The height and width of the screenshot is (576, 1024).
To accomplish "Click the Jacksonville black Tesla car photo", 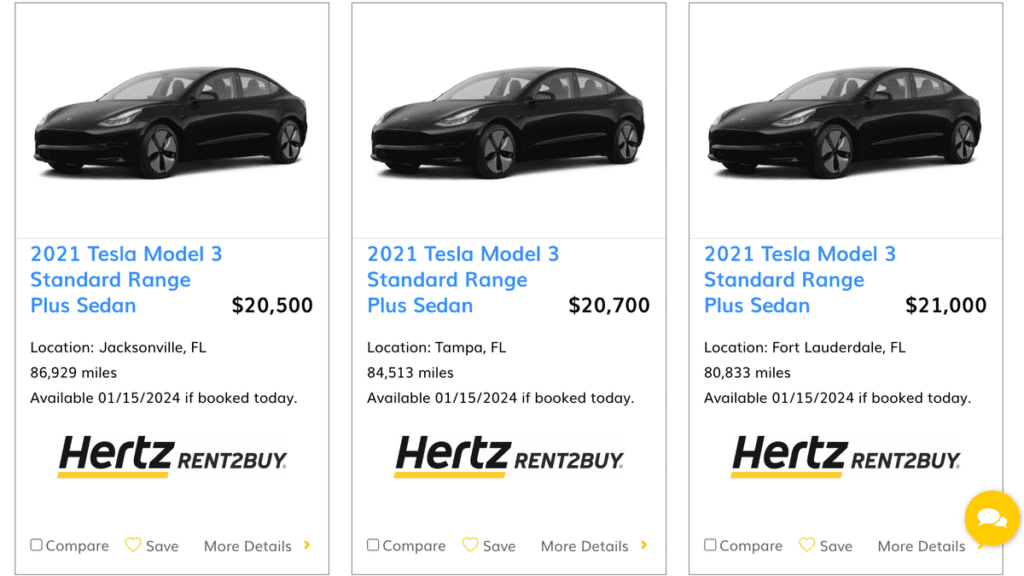I will tap(171, 122).
